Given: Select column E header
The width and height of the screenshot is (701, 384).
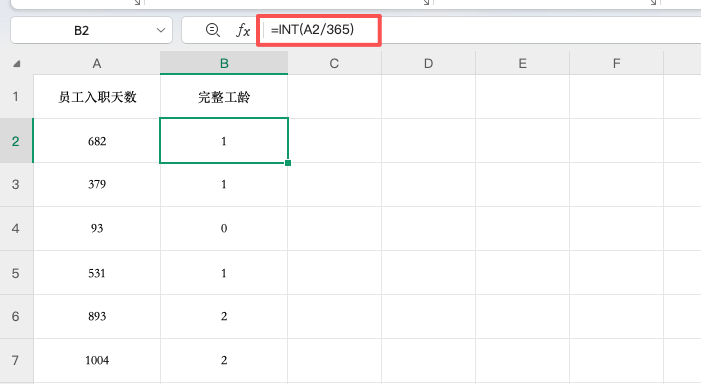Looking at the screenshot, I should (x=522, y=63).
